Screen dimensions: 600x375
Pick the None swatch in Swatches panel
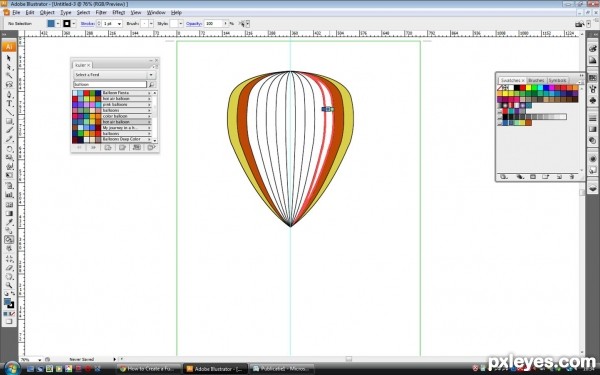tap(500, 88)
